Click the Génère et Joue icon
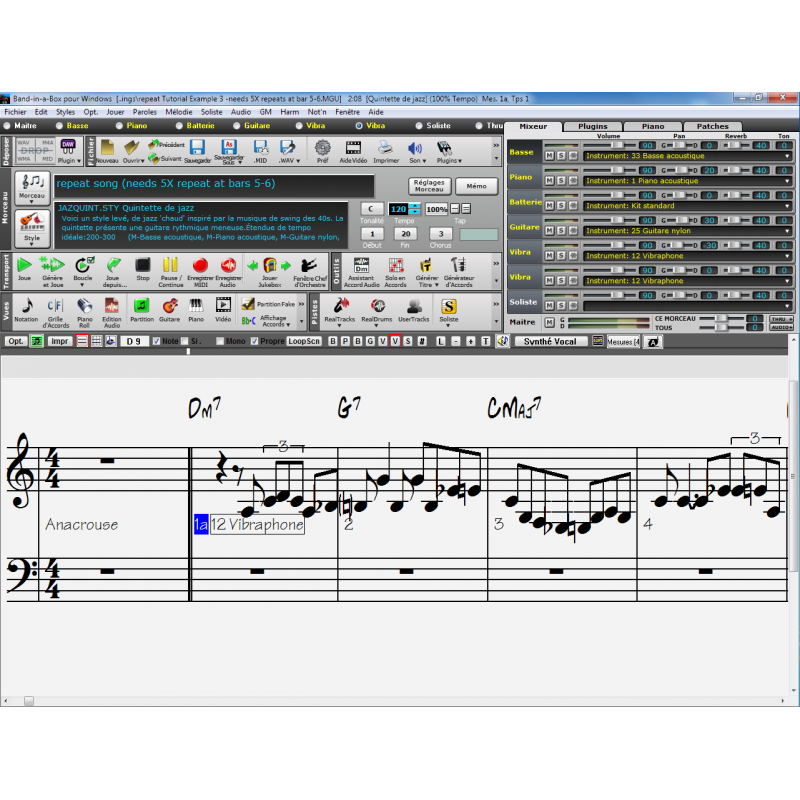 tap(53, 265)
